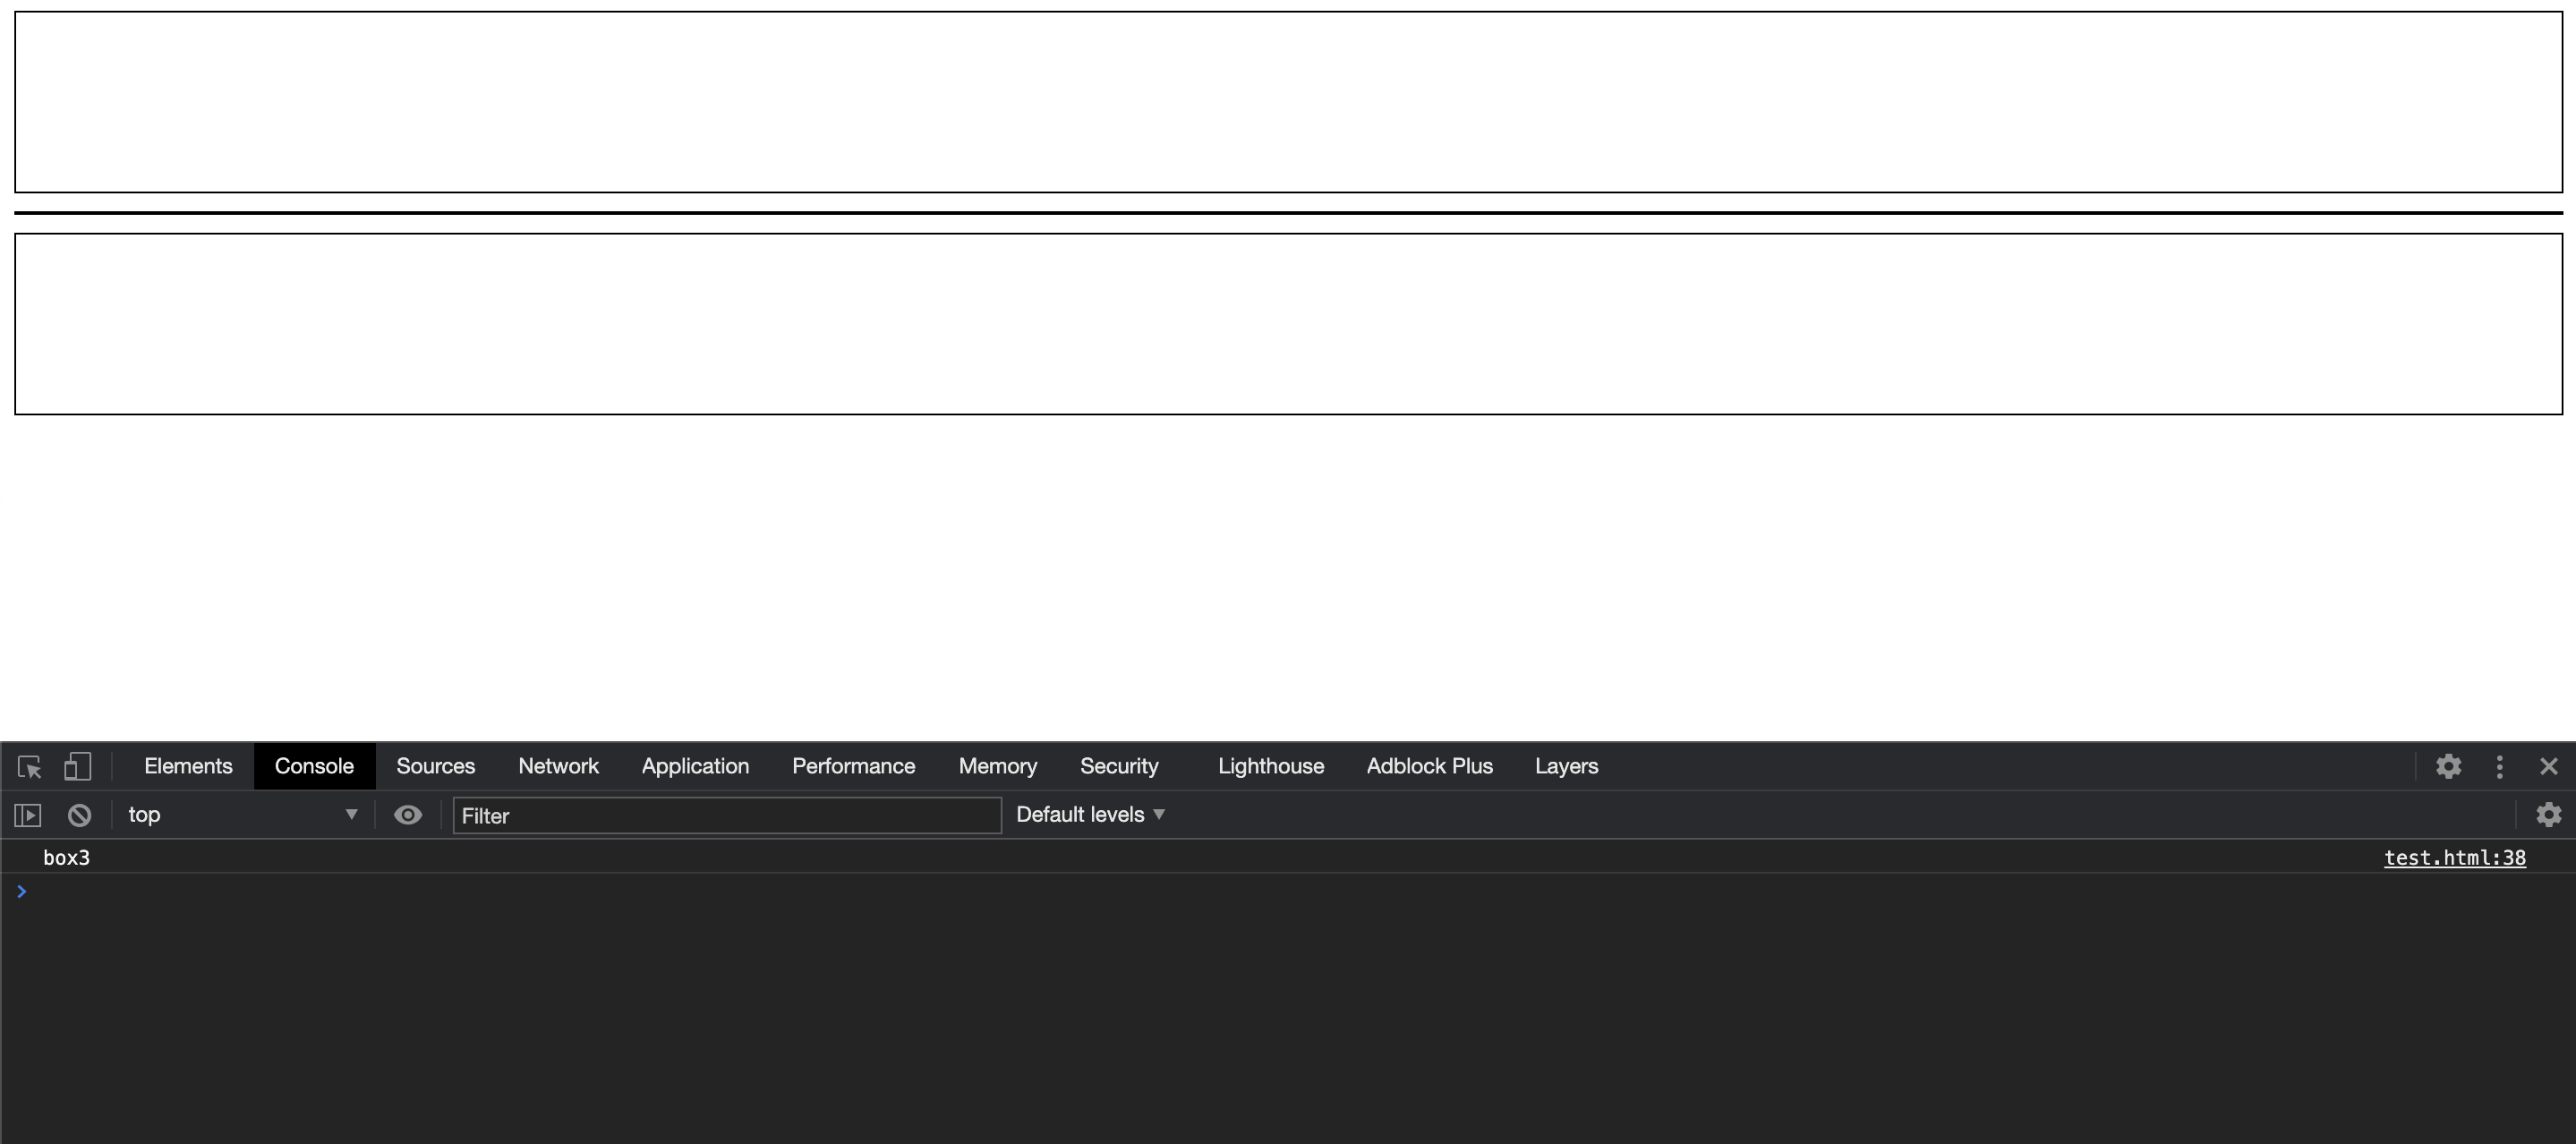
Task: Toggle the device toolbar icon
Action: [x=77, y=767]
